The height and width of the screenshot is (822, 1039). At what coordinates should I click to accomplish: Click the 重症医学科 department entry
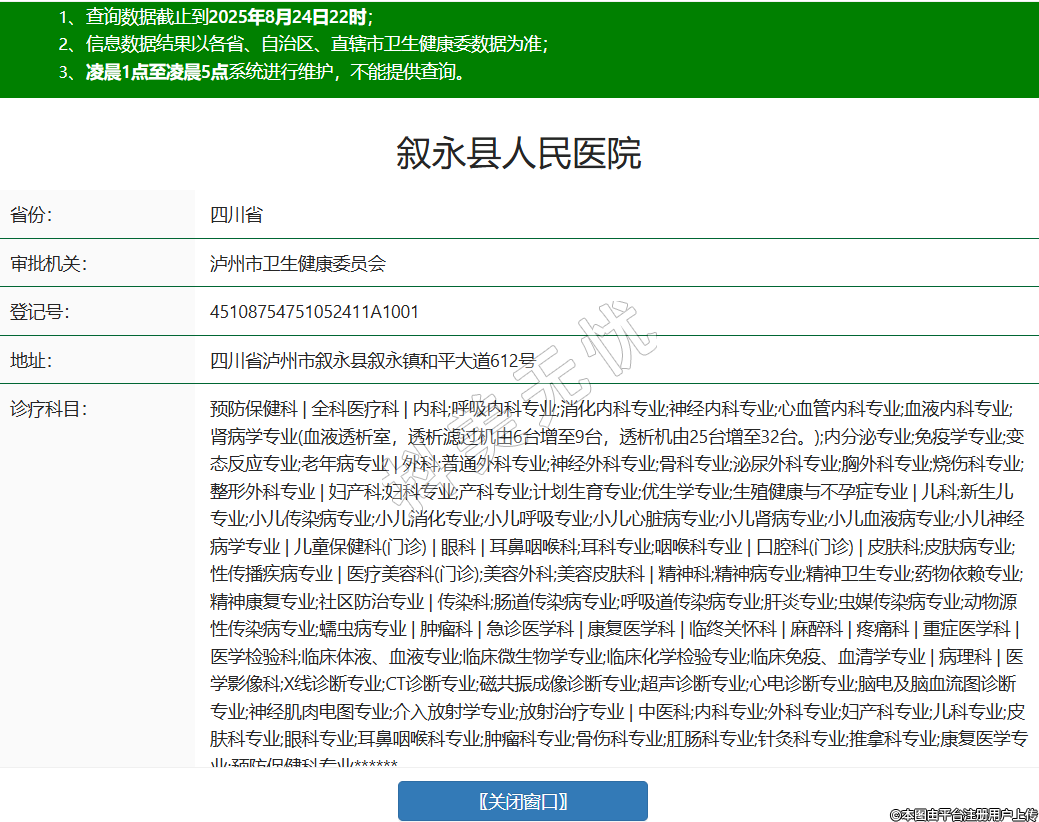966,629
